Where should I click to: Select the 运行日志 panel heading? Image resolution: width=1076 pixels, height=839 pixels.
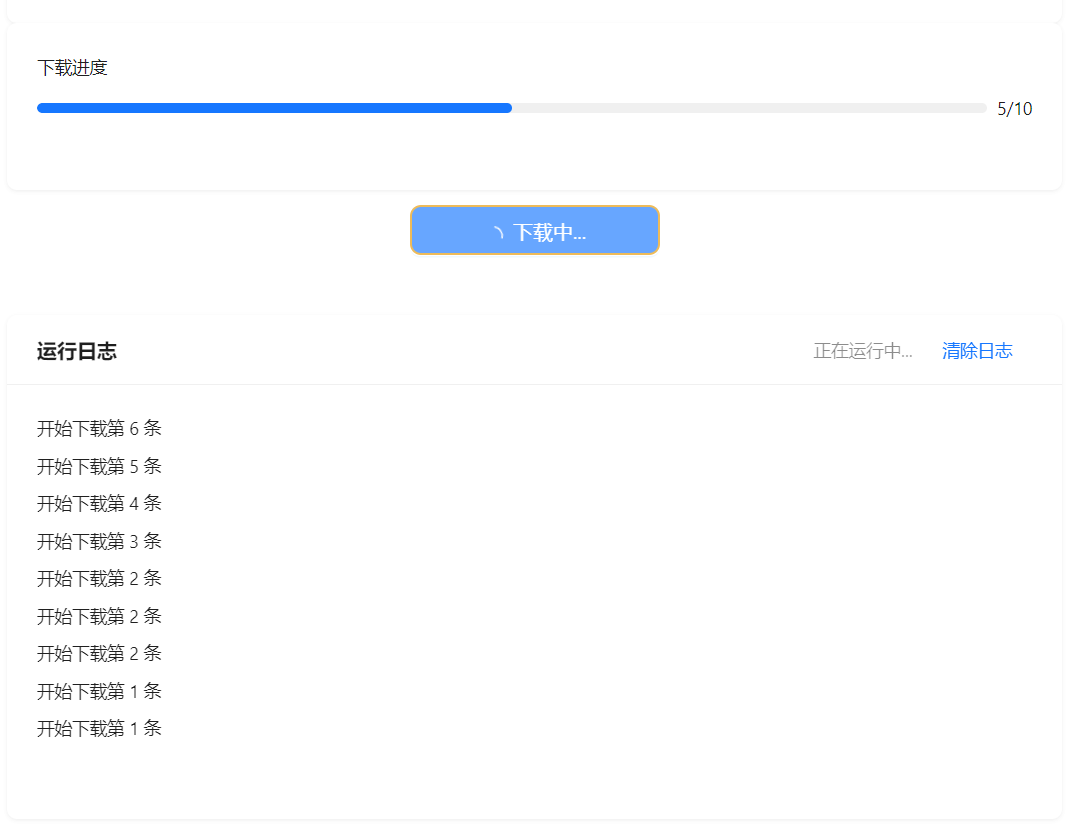pyautogui.click(x=77, y=351)
